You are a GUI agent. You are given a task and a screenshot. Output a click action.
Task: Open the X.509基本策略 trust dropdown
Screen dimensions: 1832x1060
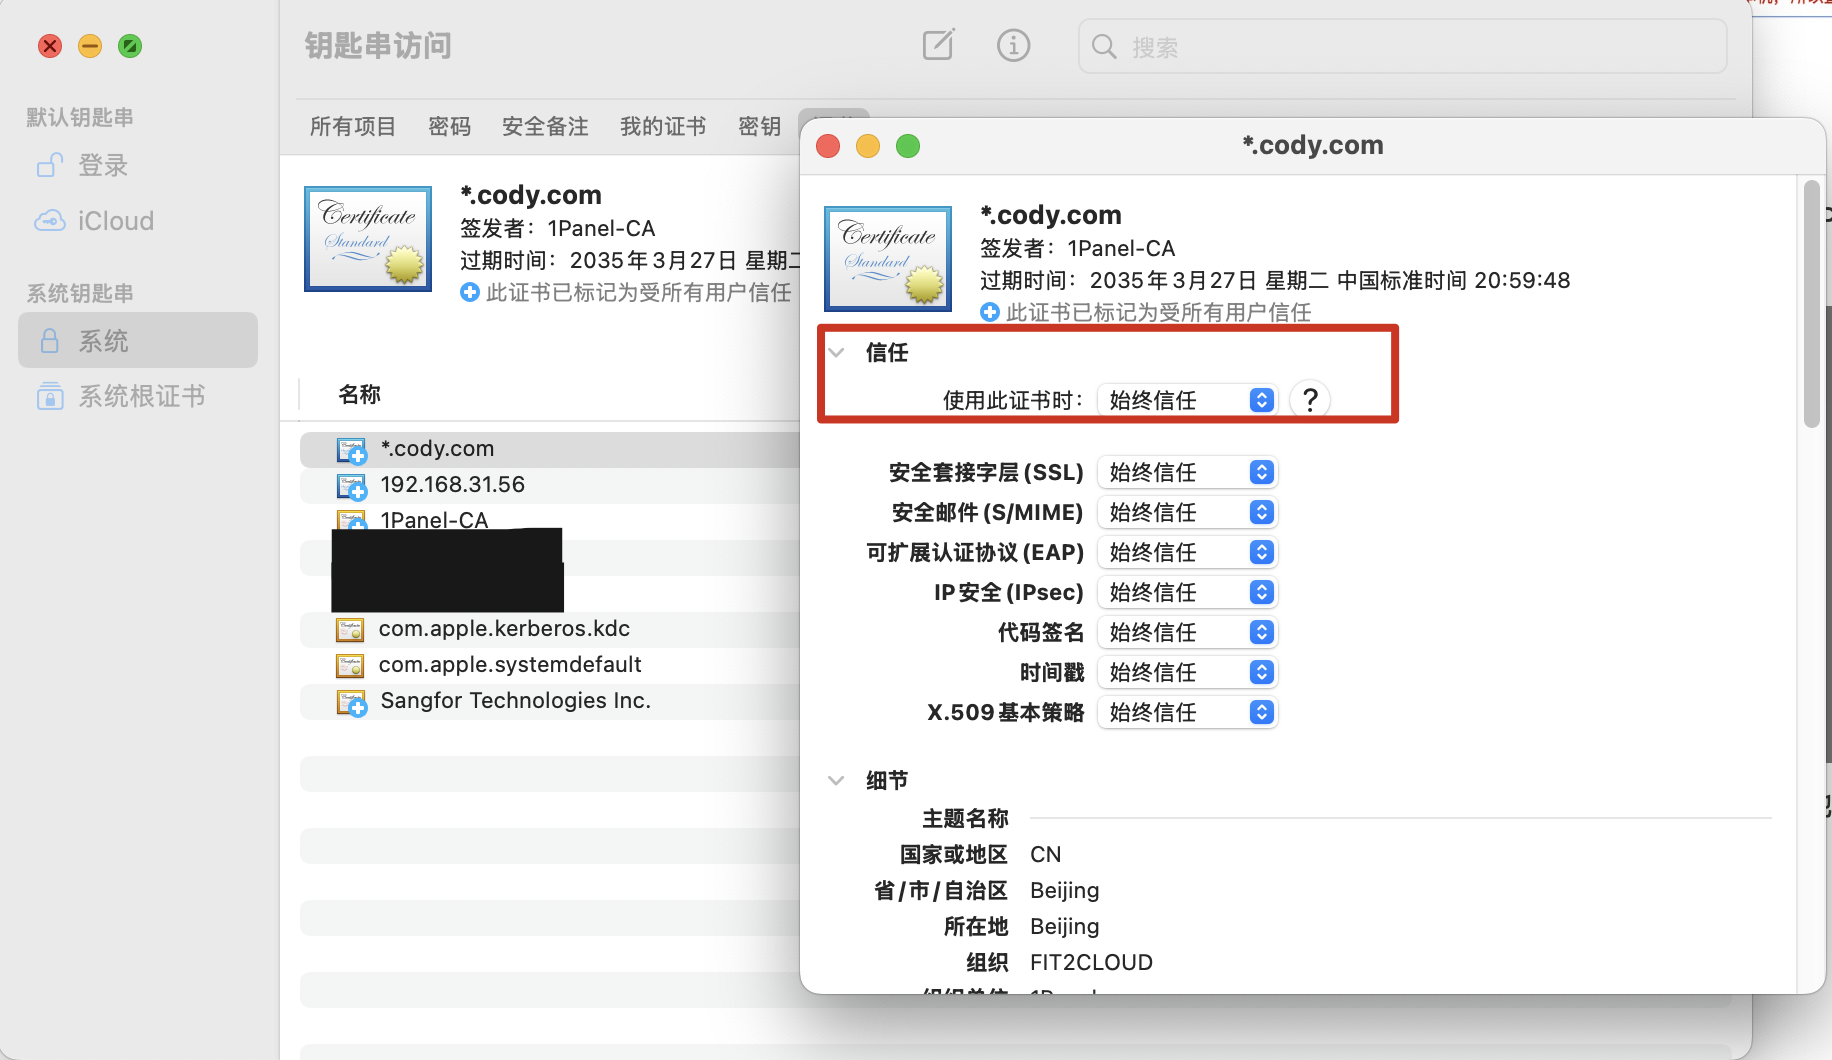click(1187, 712)
